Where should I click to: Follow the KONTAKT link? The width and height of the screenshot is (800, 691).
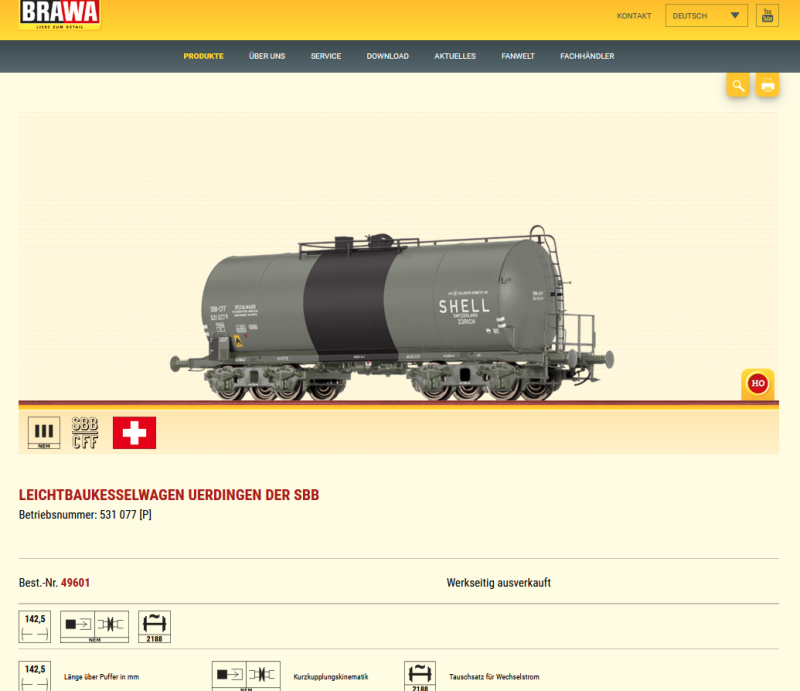634,16
